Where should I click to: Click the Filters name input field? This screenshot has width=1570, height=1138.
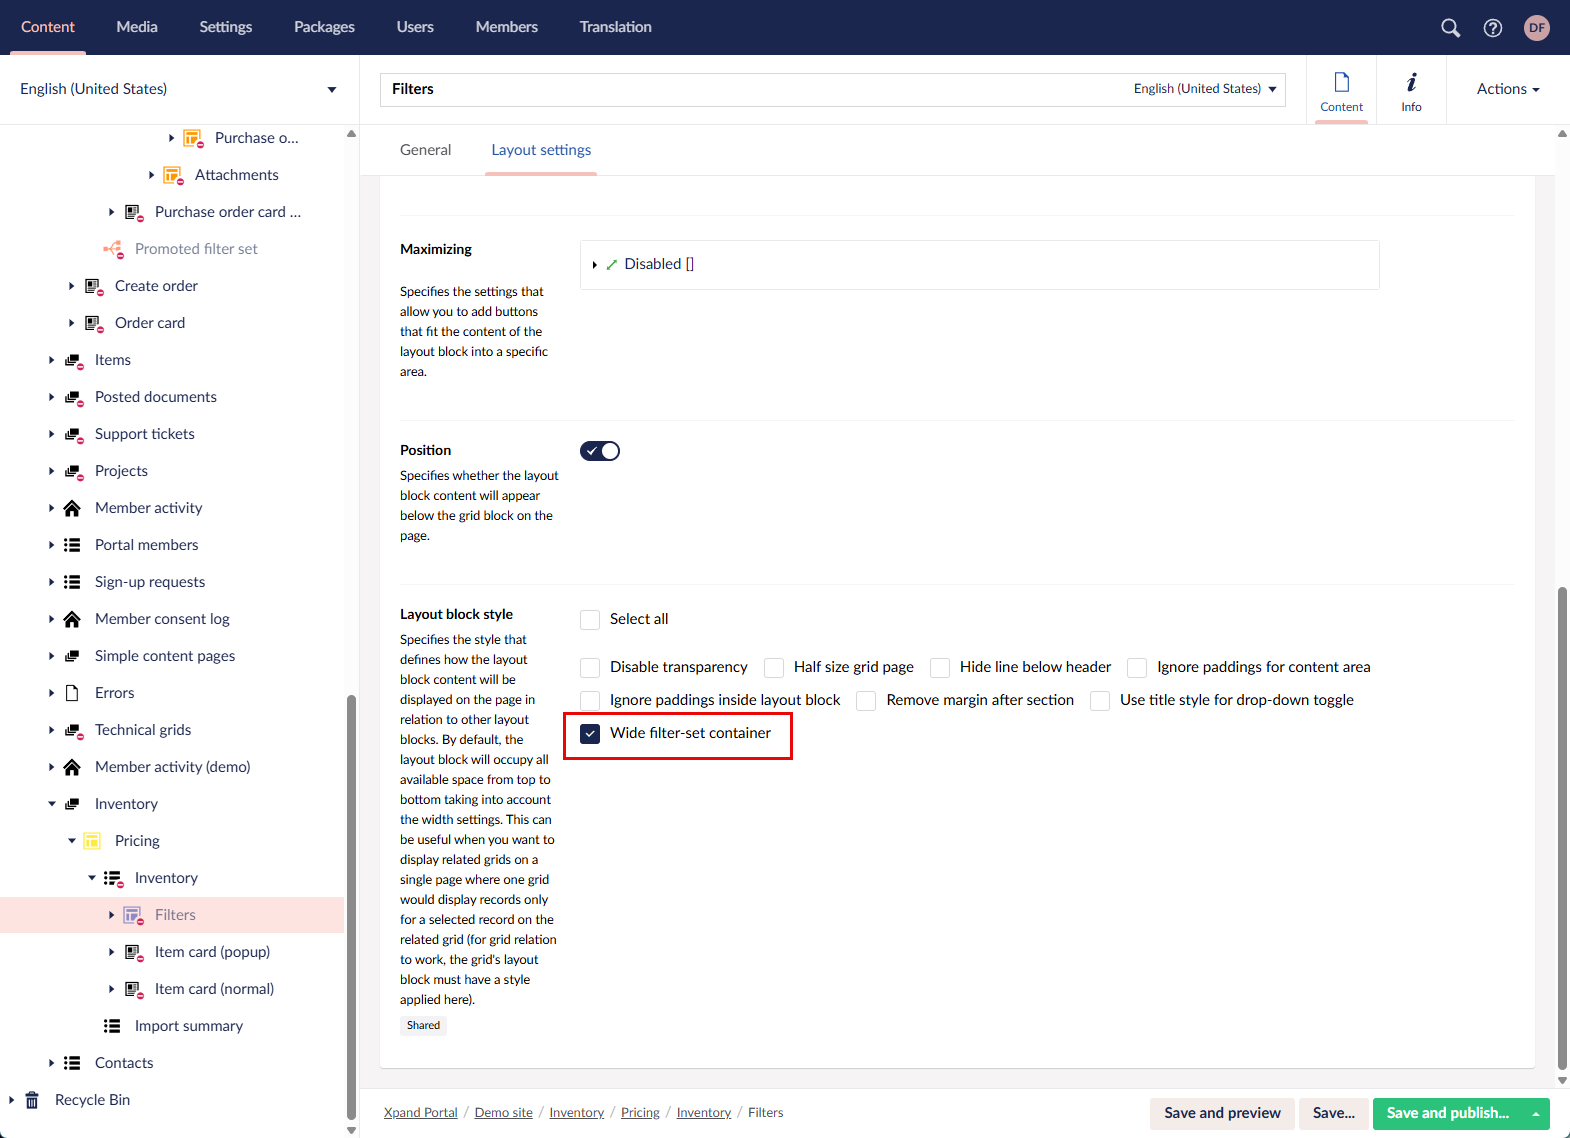(x=750, y=89)
